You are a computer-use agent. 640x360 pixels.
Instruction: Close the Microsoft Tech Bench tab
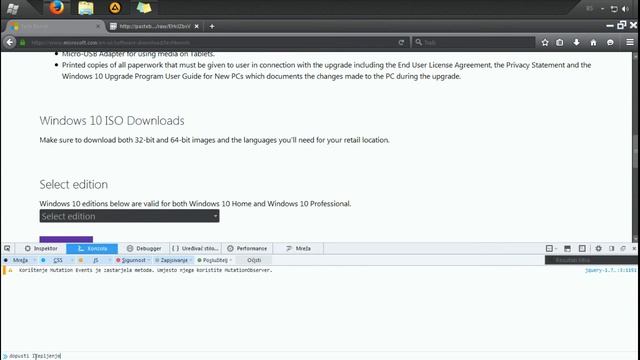(98, 27)
